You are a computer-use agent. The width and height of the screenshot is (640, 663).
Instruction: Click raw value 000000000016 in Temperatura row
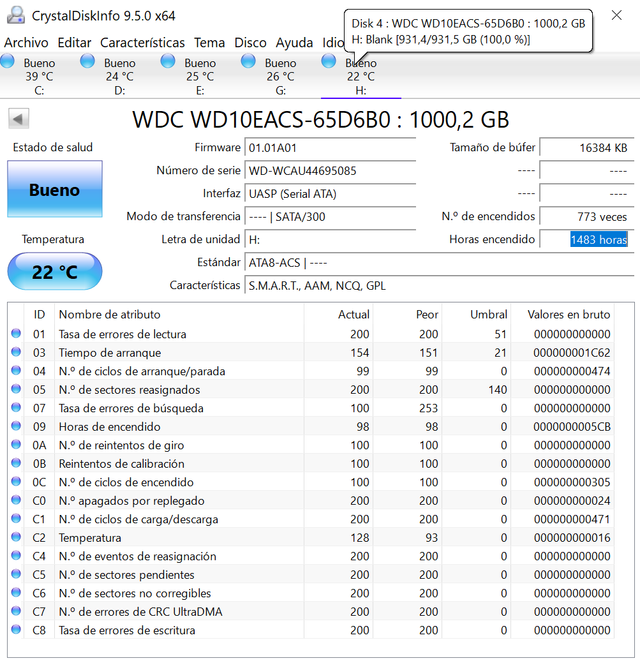(572, 538)
